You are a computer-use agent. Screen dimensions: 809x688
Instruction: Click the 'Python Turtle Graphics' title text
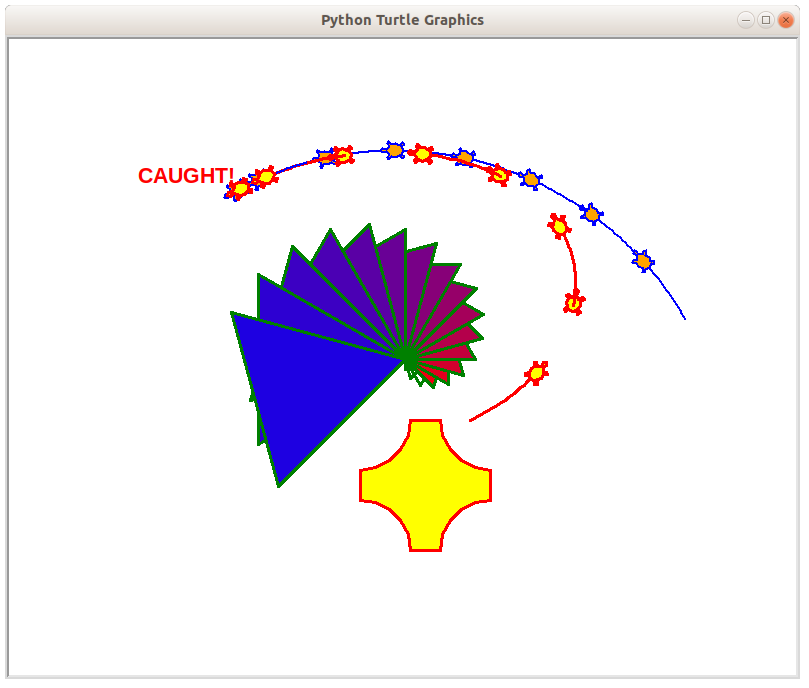coord(402,20)
